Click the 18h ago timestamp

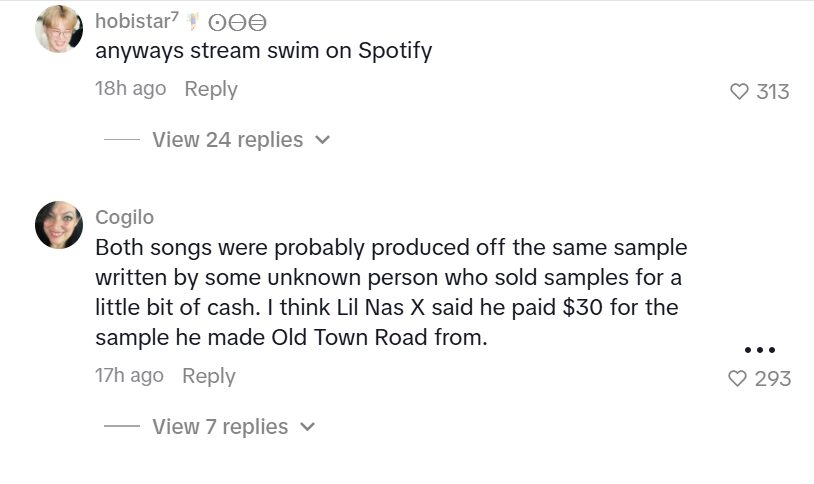(x=130, y=89)
